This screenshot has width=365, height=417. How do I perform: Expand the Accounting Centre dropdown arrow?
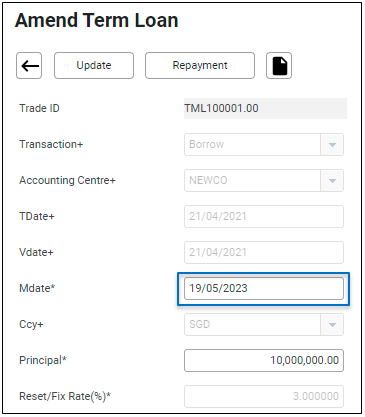click(x=332, y=181)
